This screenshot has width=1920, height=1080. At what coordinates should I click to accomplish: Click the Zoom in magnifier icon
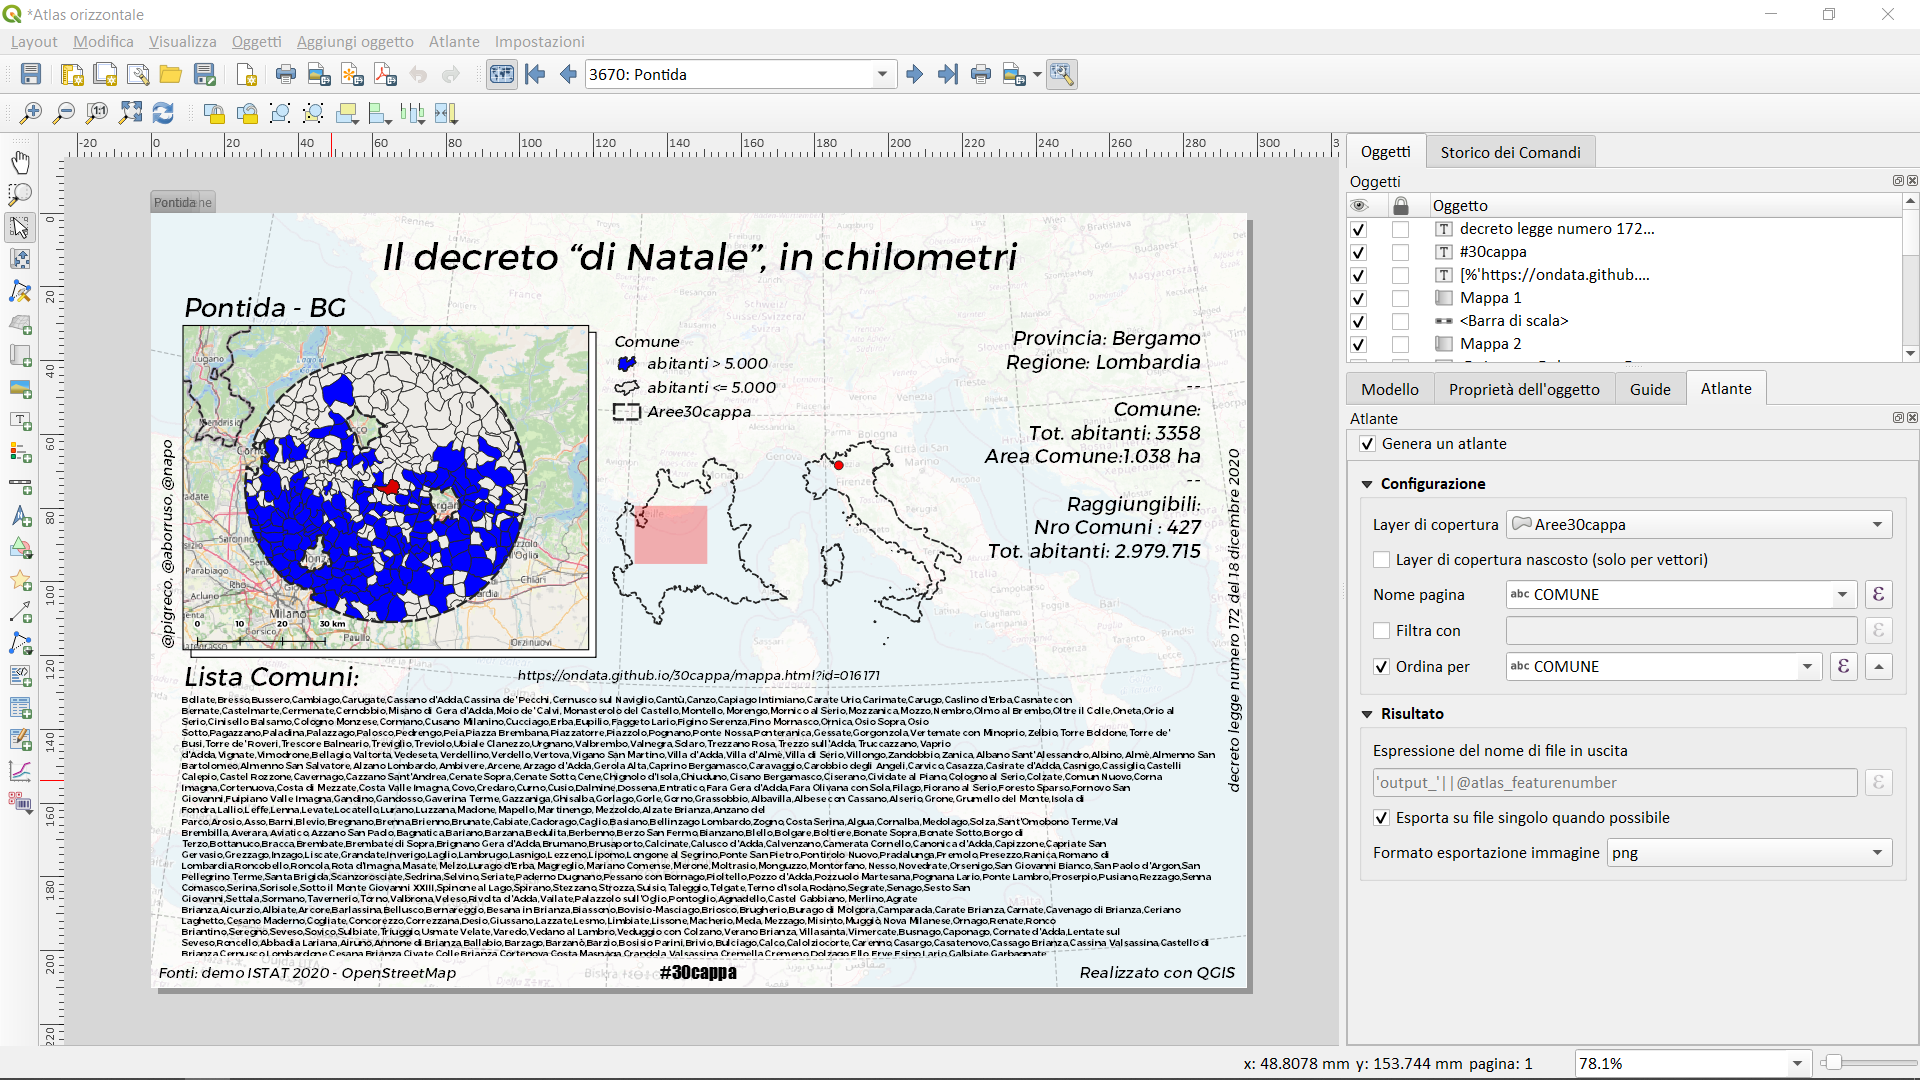(x=31, y=113)
